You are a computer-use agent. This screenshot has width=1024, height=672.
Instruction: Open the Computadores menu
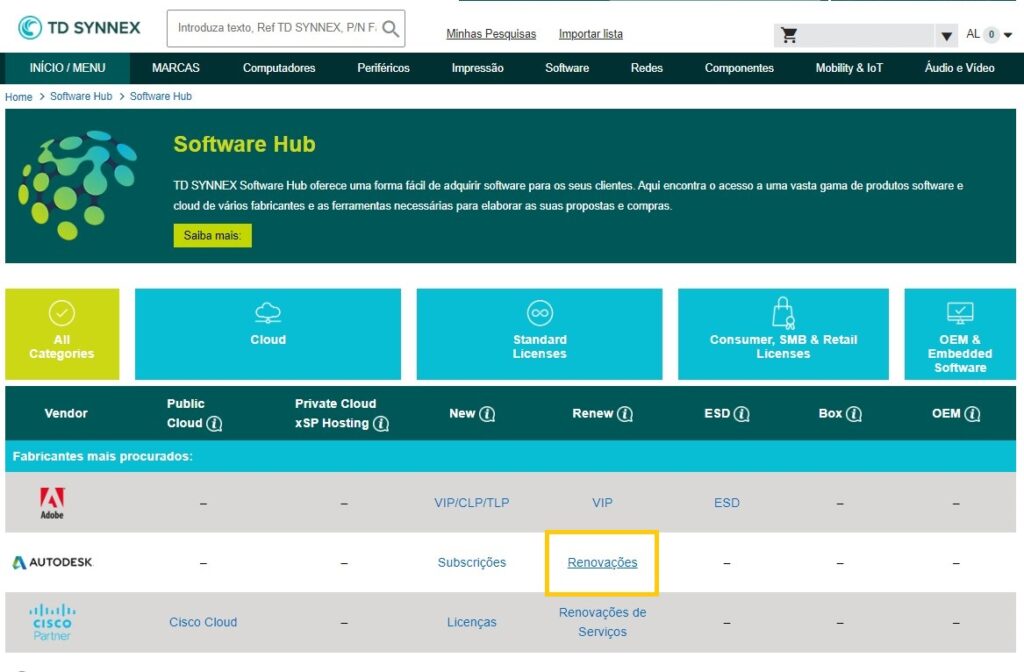coord(279,68)
